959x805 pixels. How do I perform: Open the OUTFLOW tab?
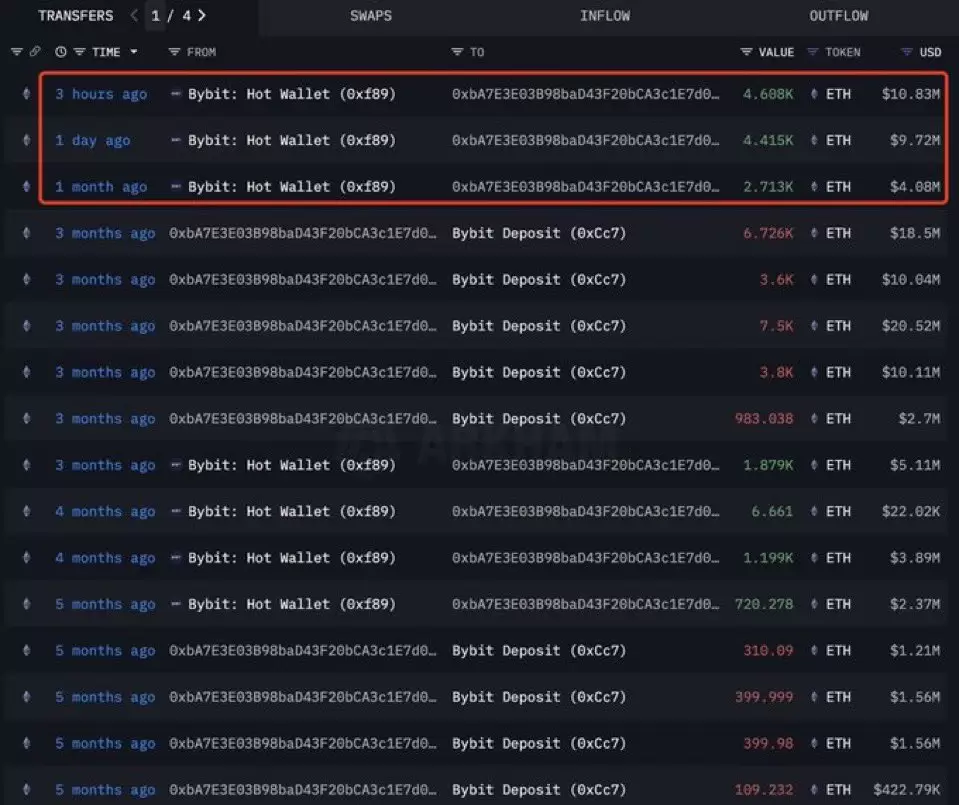tap(839, 16)
